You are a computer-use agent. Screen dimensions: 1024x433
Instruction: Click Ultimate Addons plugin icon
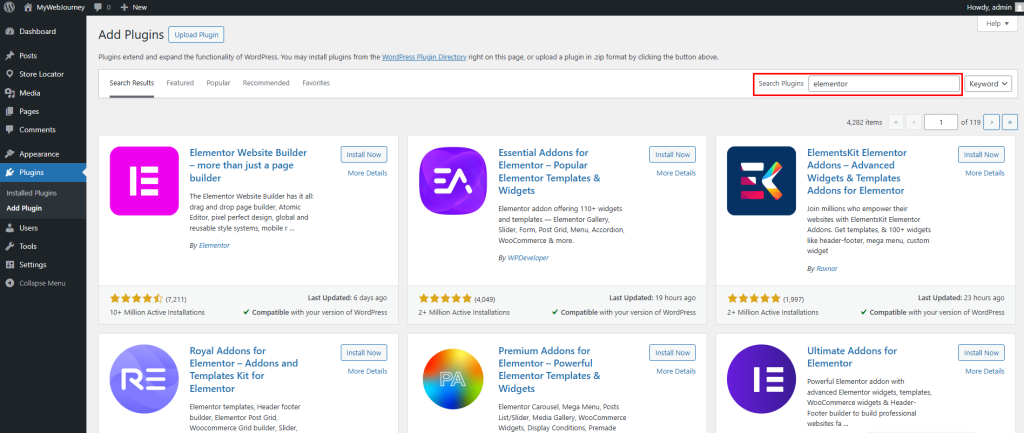(761, 379)
